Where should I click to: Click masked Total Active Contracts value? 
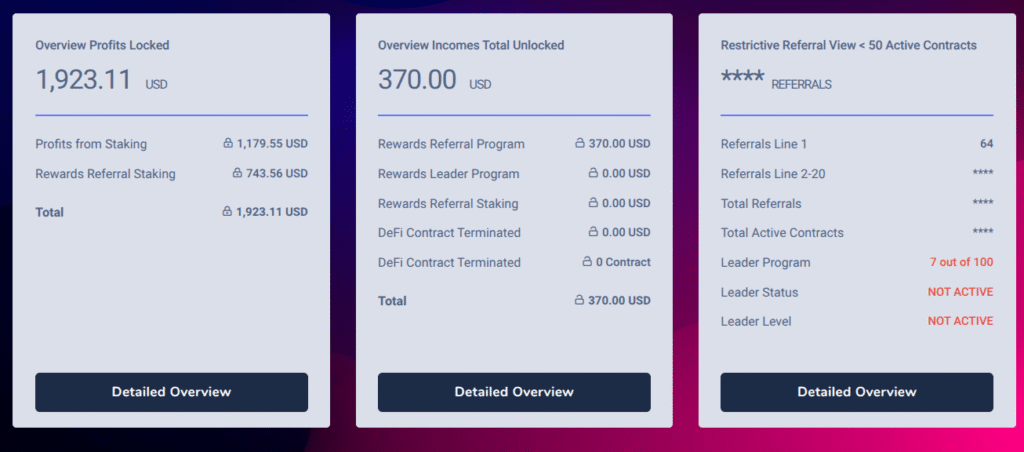tap(983, 233)
